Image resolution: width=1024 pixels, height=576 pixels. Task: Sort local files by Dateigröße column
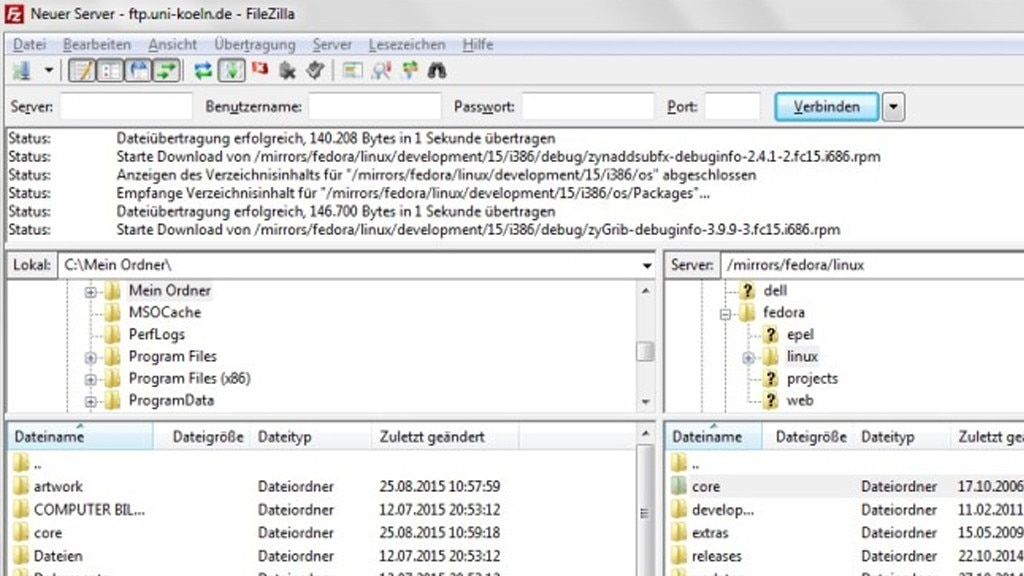click(x=203, y=436)
